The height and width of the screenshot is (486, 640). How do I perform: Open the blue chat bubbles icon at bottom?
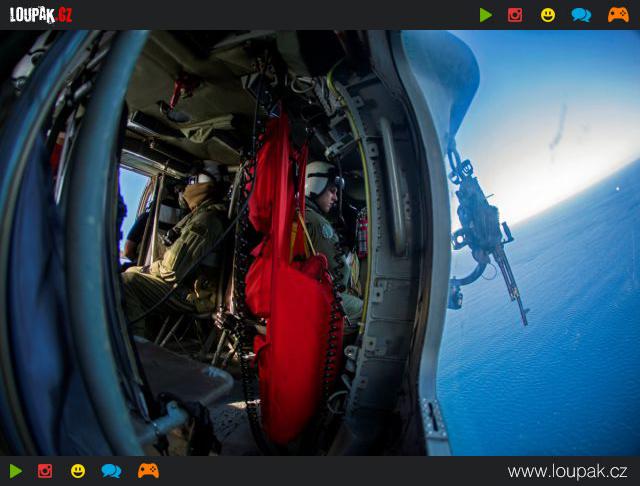111,471
